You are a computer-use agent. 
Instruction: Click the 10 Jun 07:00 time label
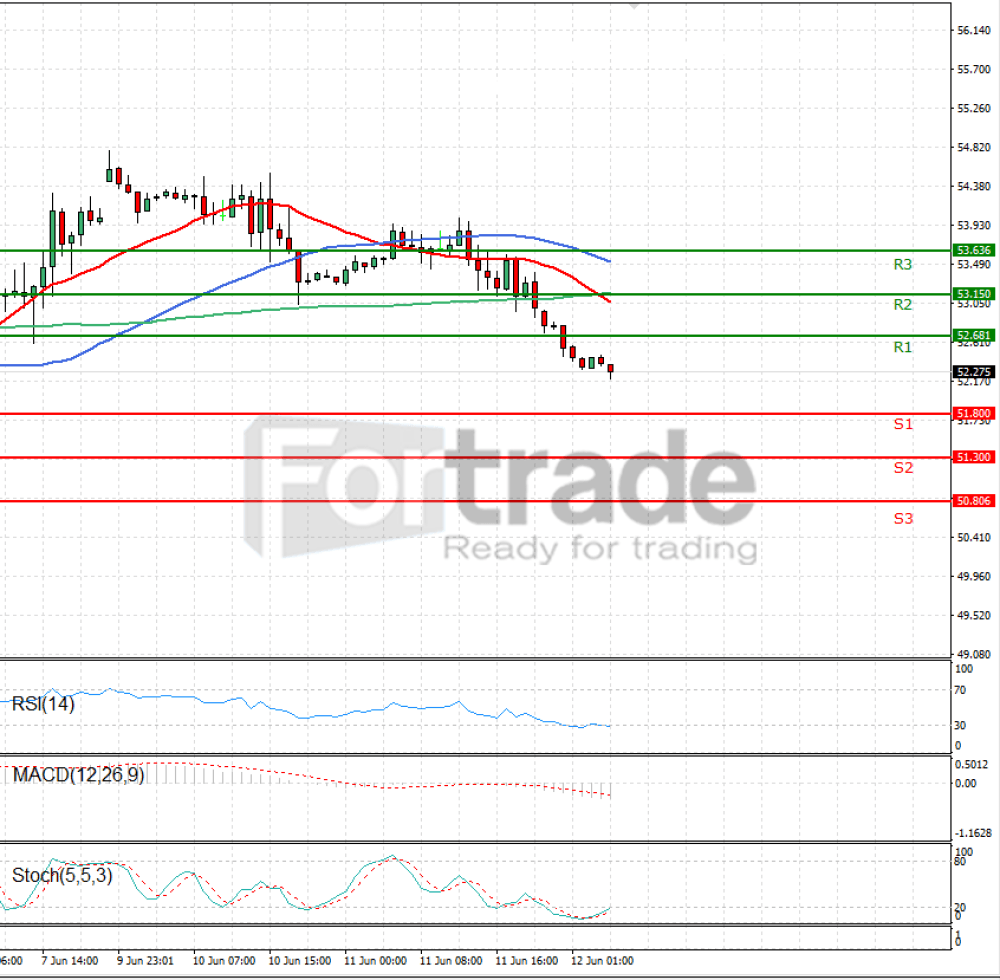[224, 961]
